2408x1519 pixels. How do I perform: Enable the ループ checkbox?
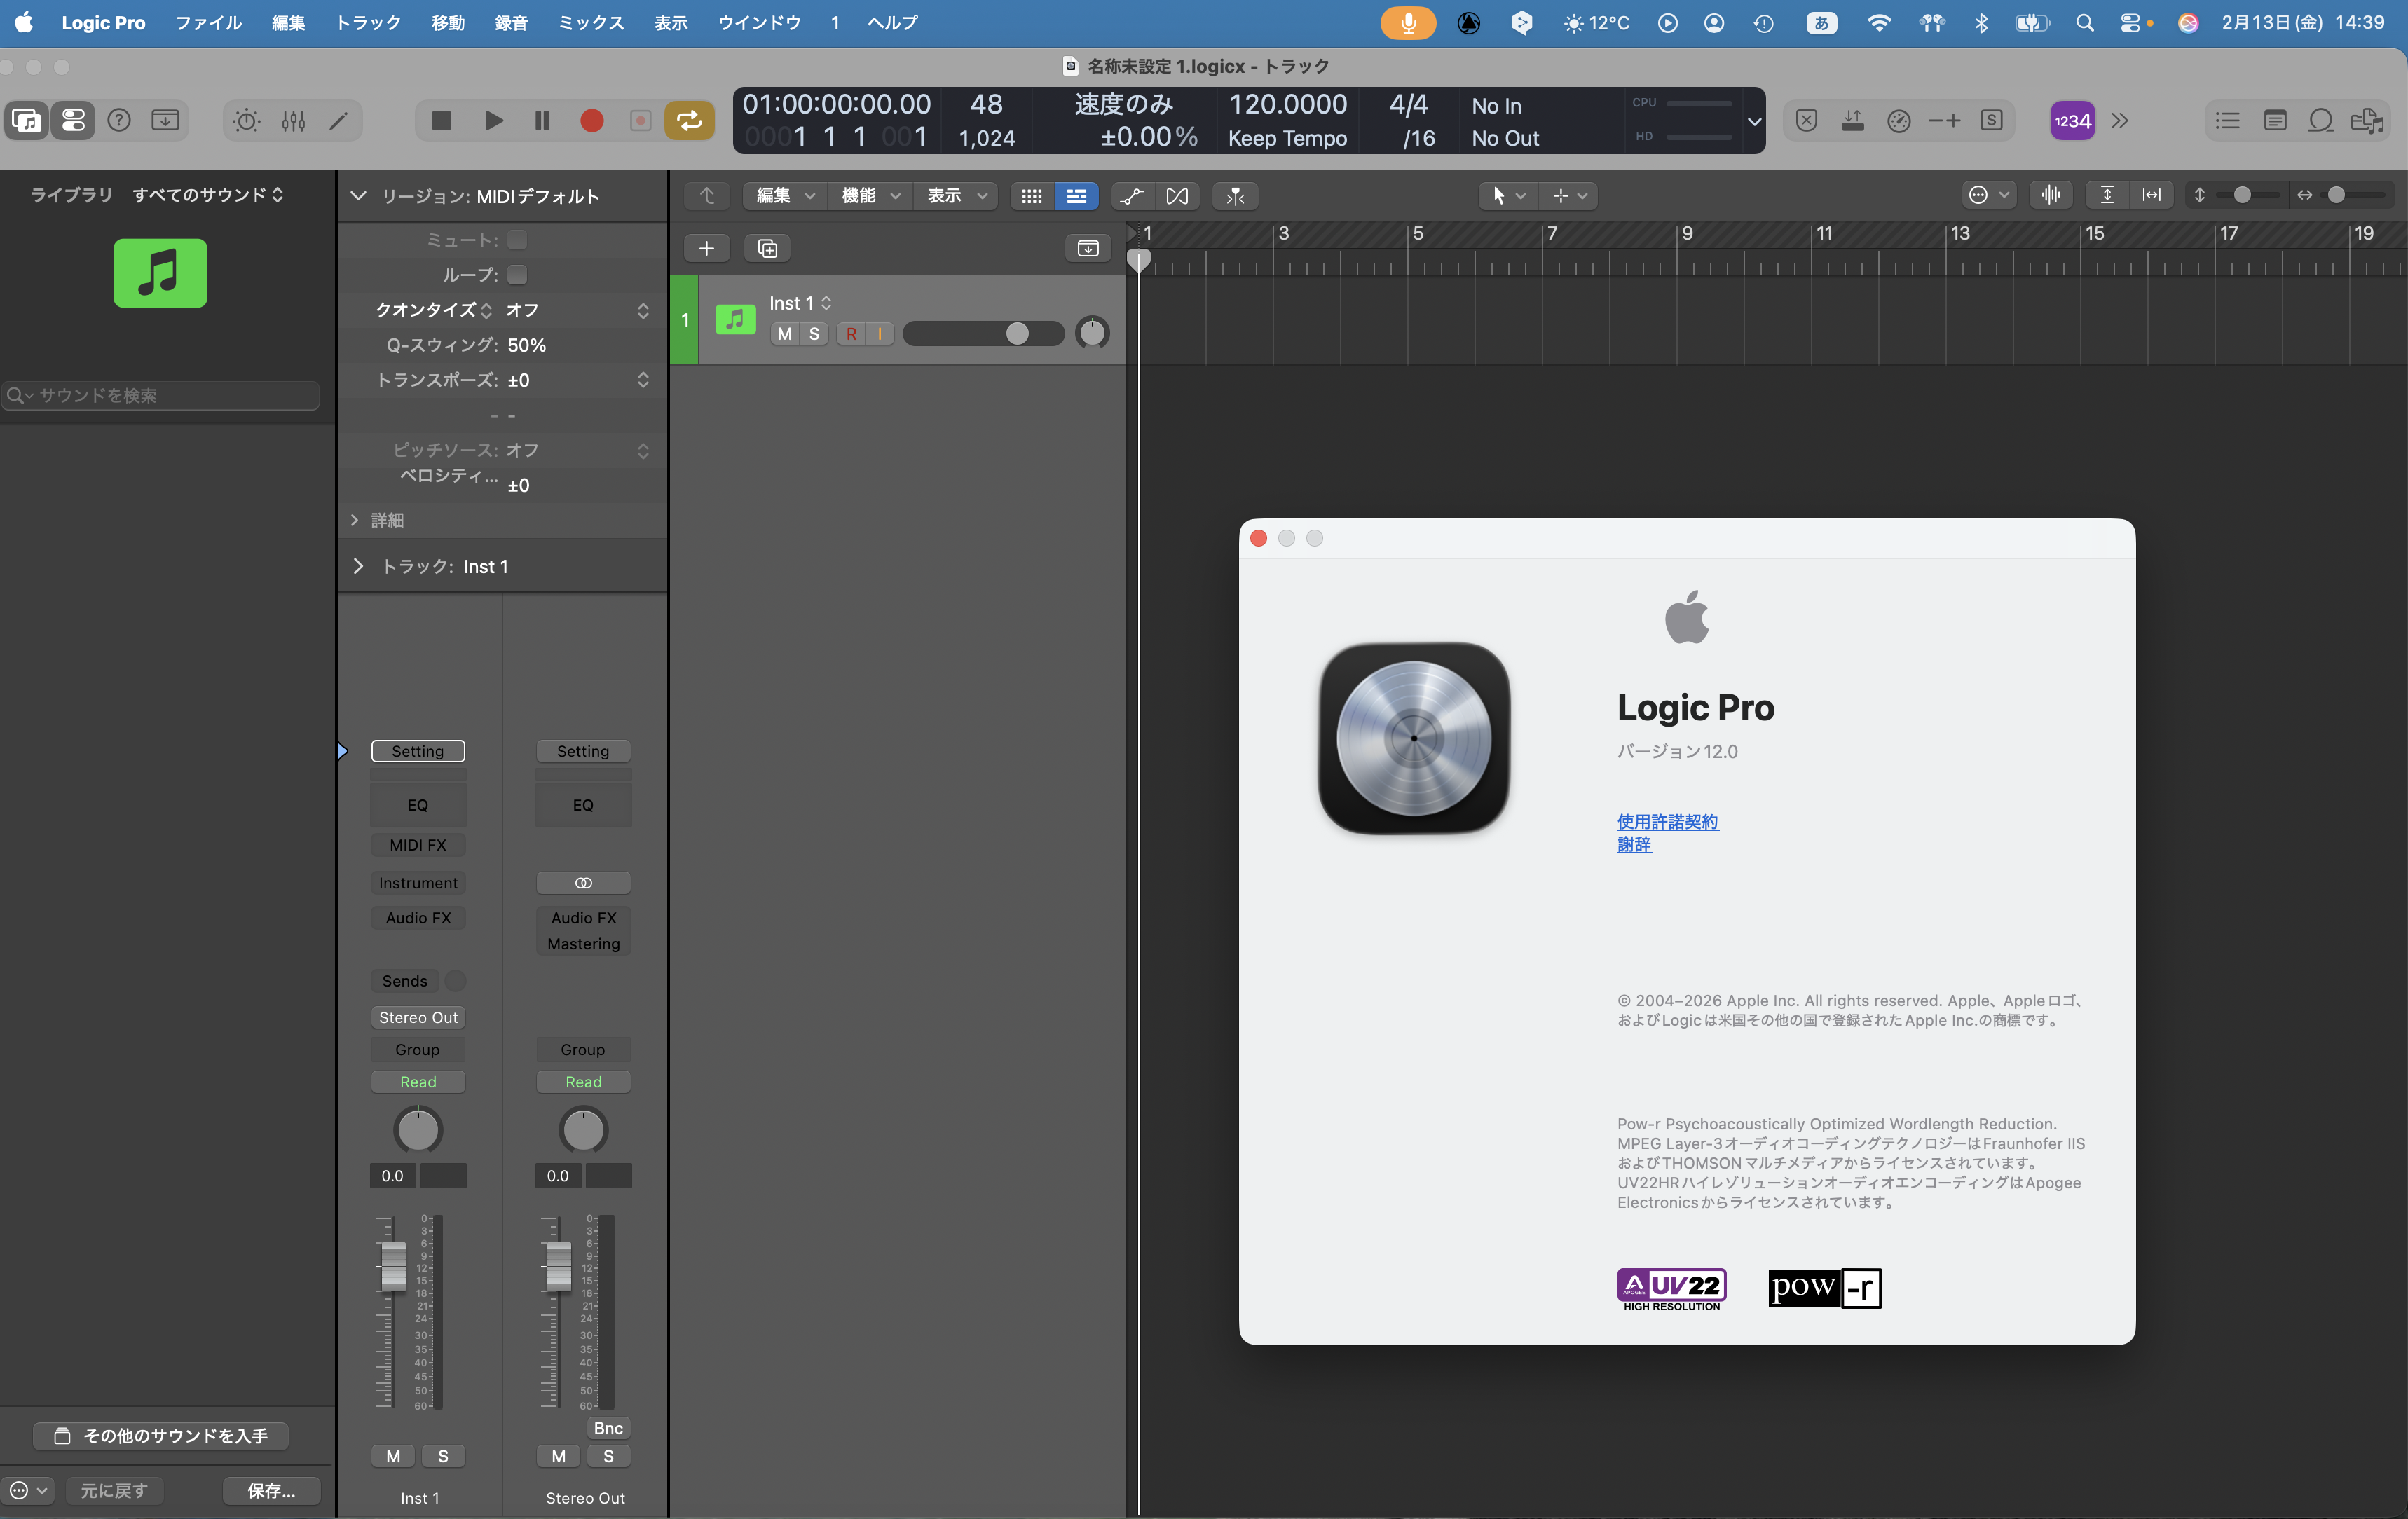(x=517, y=275)
